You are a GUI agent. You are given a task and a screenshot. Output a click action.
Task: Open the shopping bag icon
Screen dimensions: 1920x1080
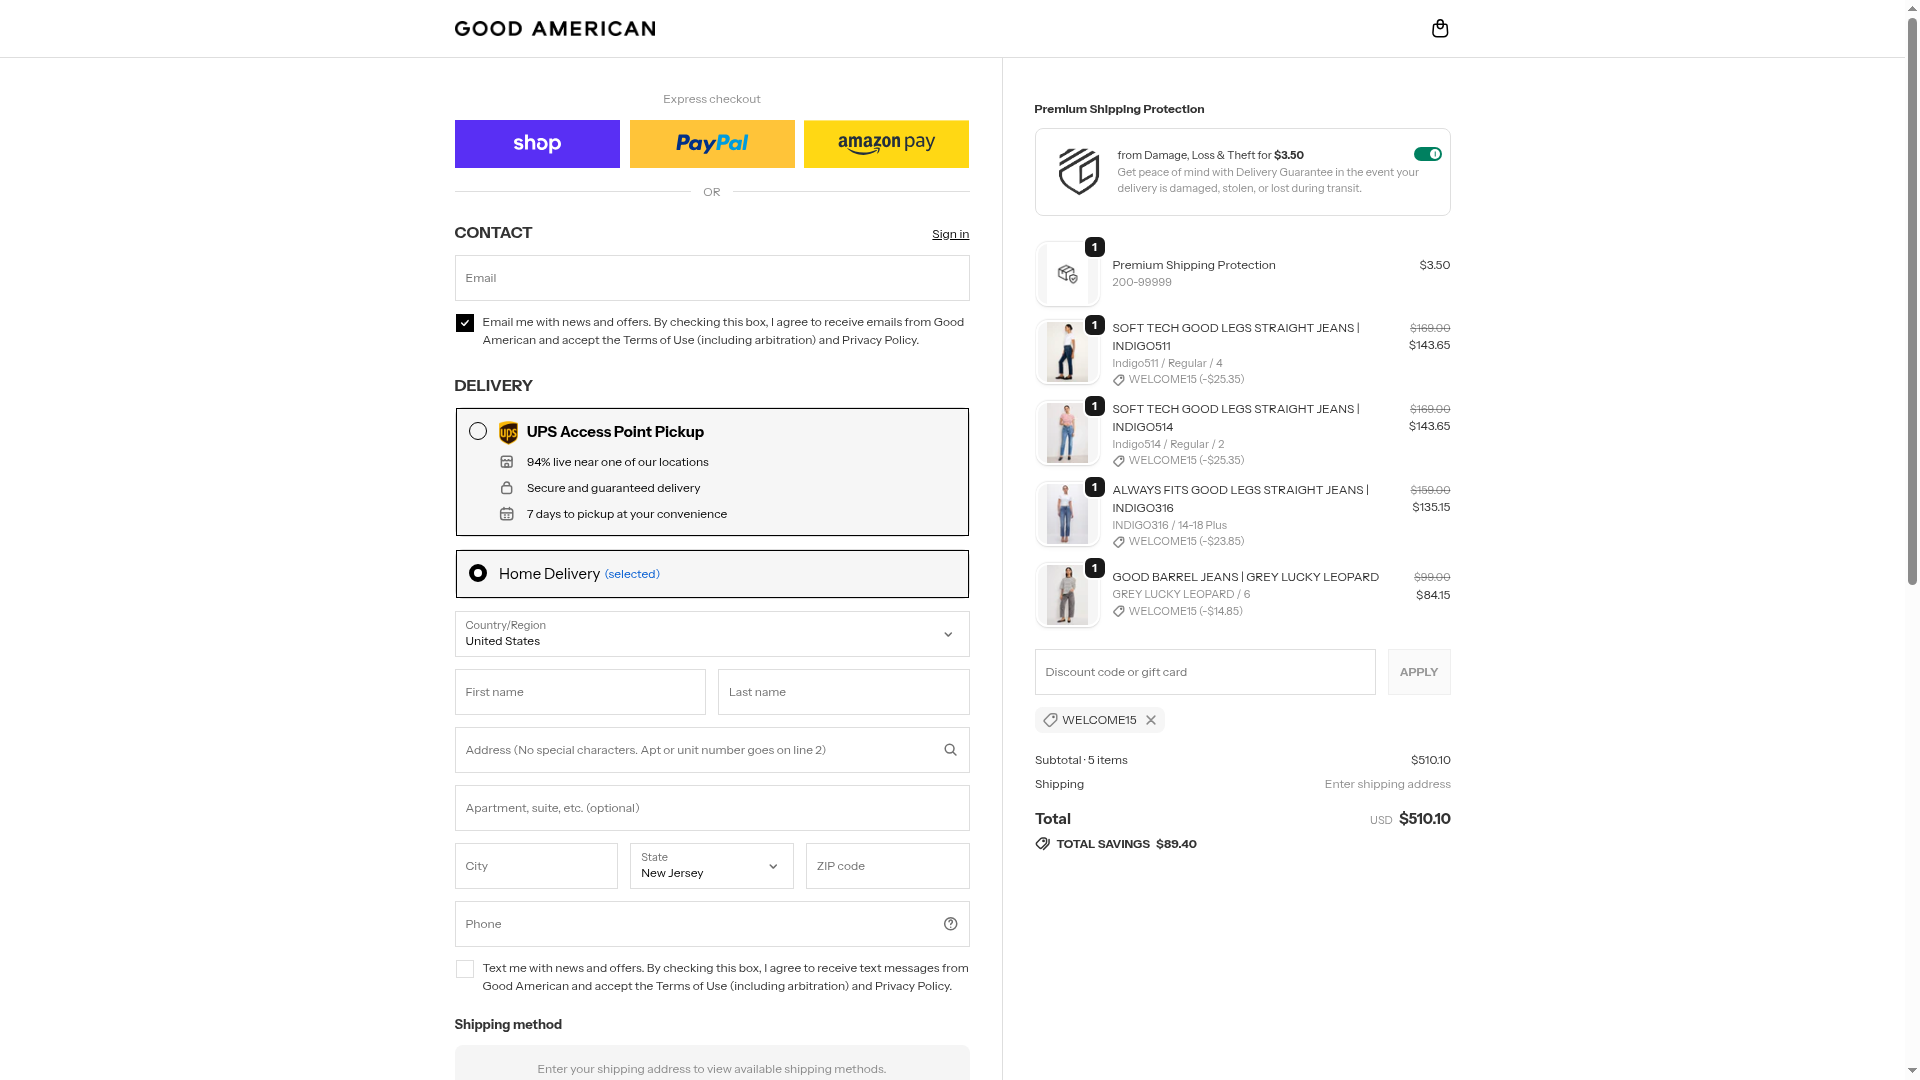click(1440, 29)
